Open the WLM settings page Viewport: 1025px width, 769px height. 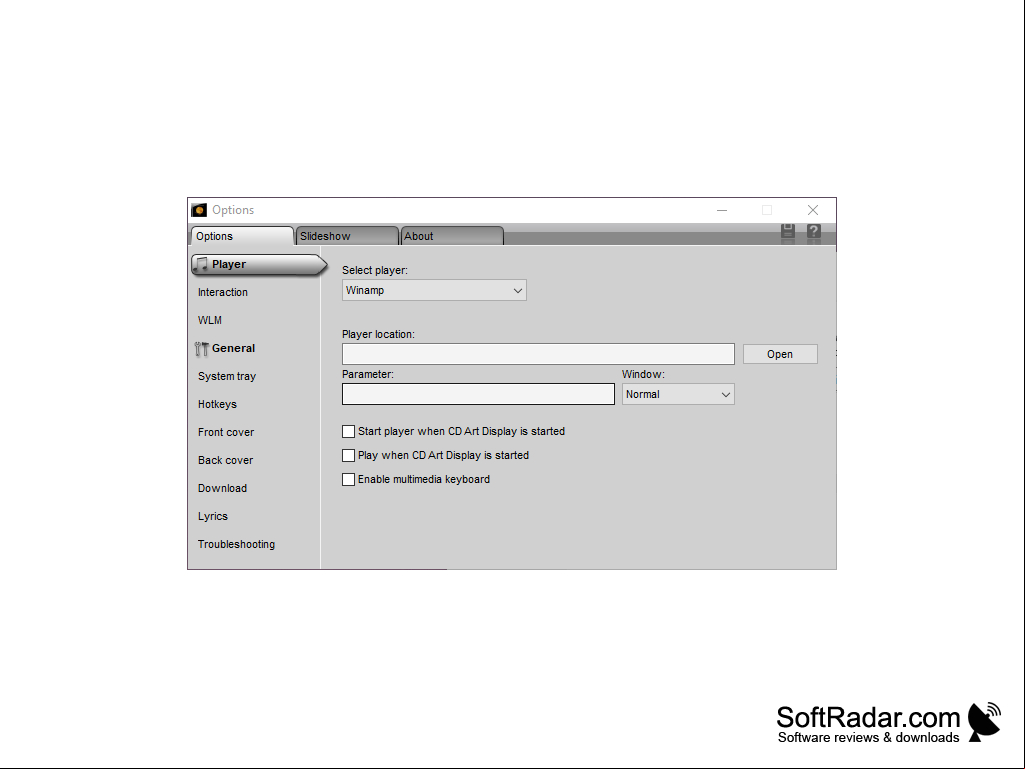[x=210, y=320]
